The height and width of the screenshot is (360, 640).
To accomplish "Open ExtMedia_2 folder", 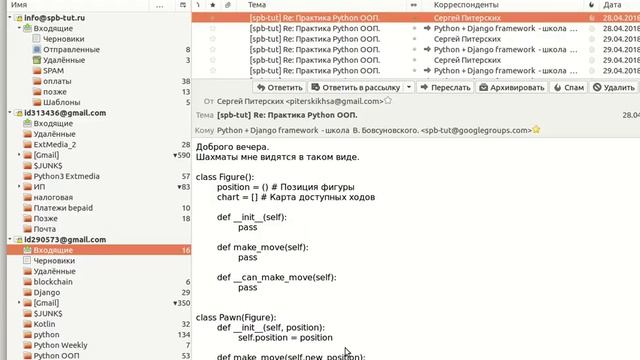I will (x=55, y=144).
